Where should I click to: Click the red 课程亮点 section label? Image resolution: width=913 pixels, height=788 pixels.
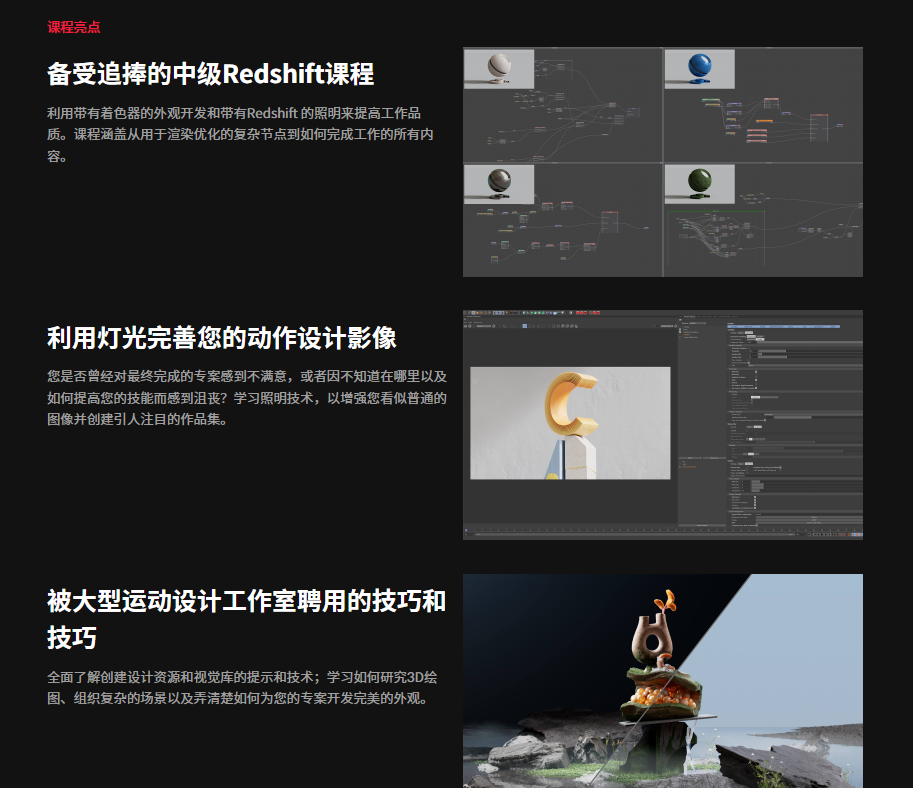pos(73,27)
